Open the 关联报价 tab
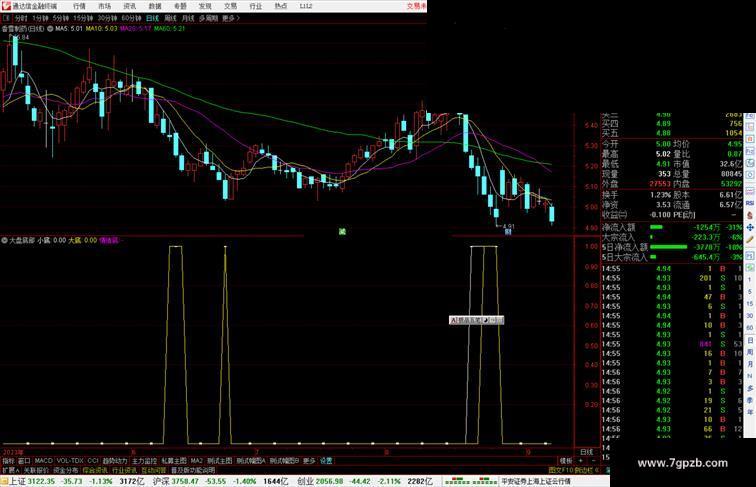The width and height of the screenshot is (756, 487). click(x=36, y=470)
